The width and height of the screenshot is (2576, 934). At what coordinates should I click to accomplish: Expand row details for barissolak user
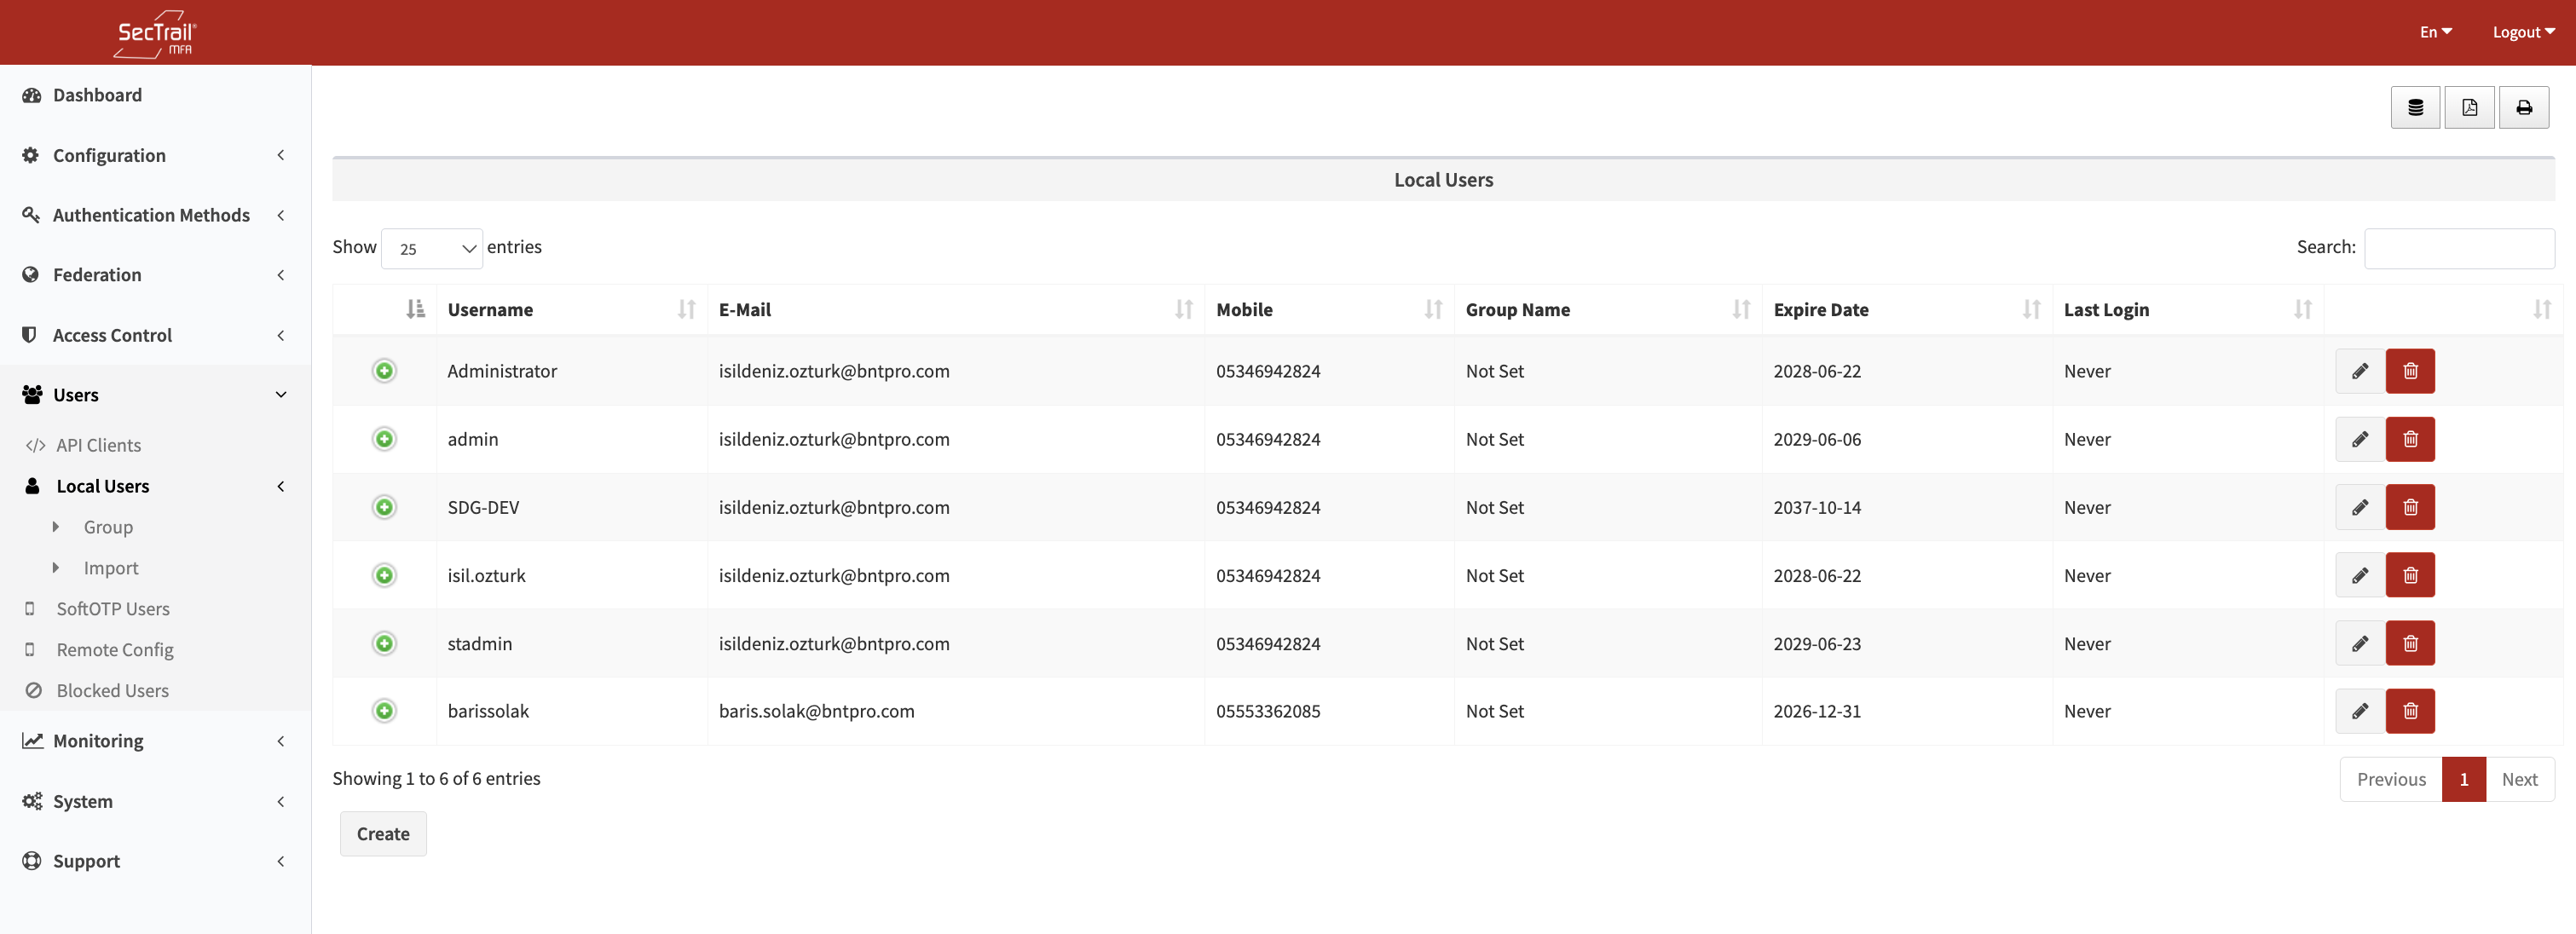(384, 711)
